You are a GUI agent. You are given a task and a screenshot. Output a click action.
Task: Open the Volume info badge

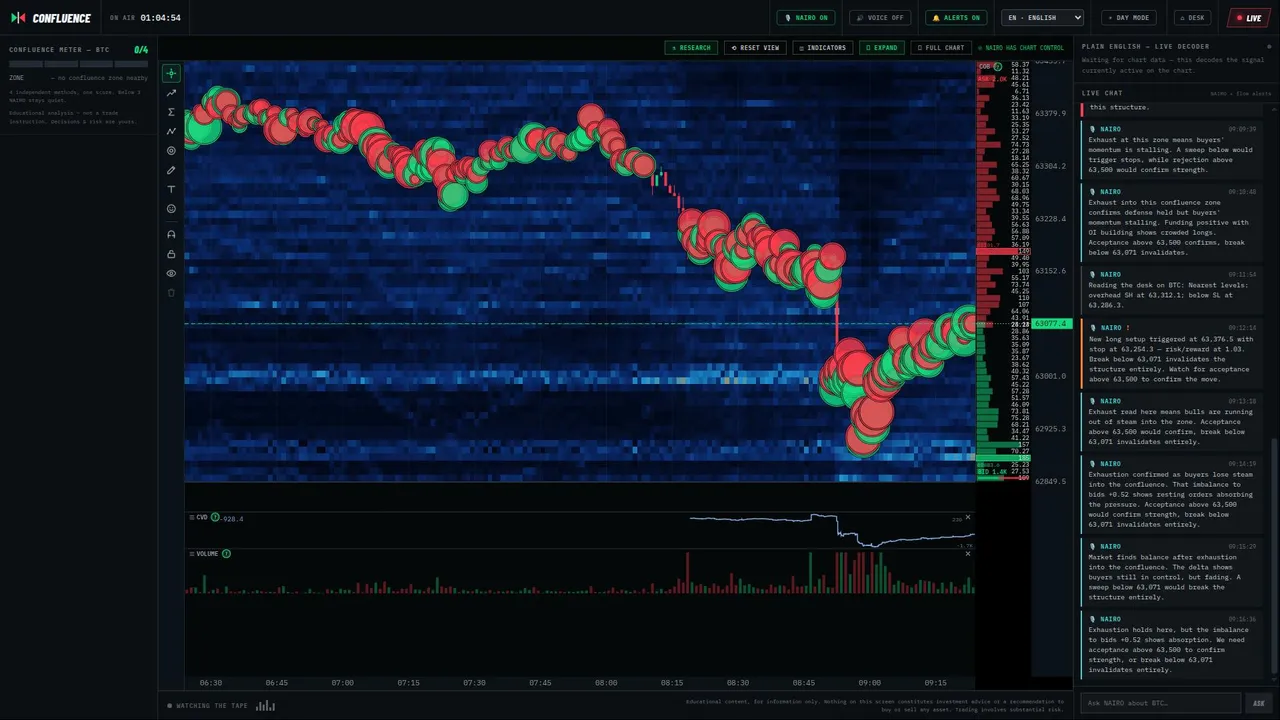point(226,553)
